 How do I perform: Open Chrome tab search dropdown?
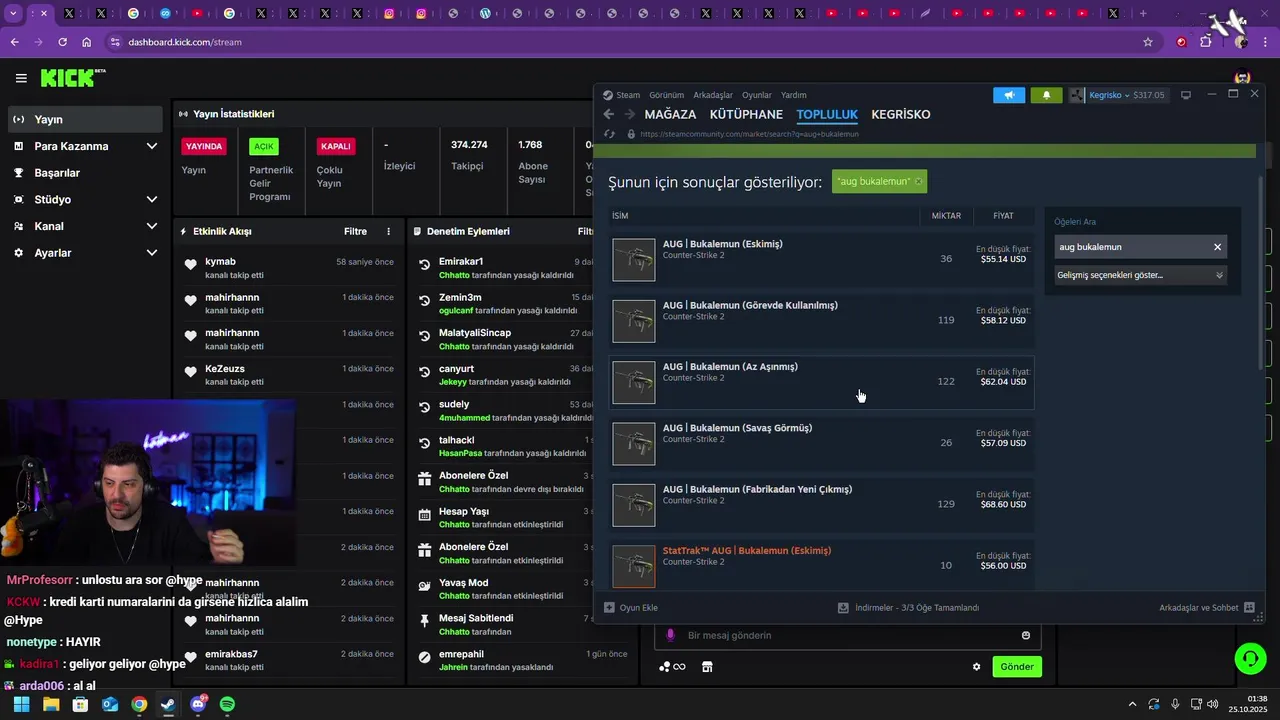[12, 14]
